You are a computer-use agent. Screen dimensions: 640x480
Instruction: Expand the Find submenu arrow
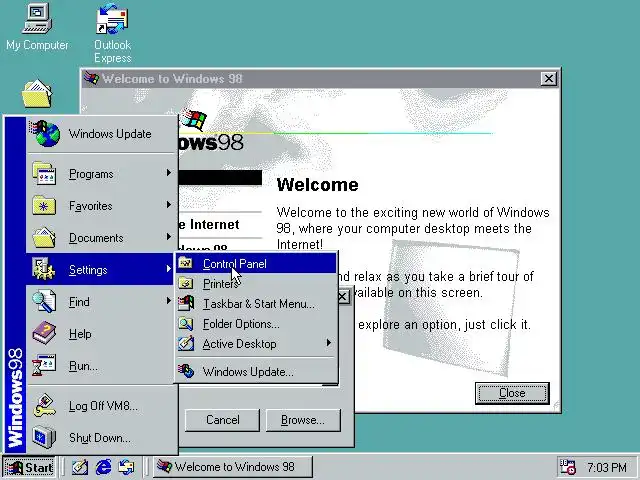[x=169, y=301]
